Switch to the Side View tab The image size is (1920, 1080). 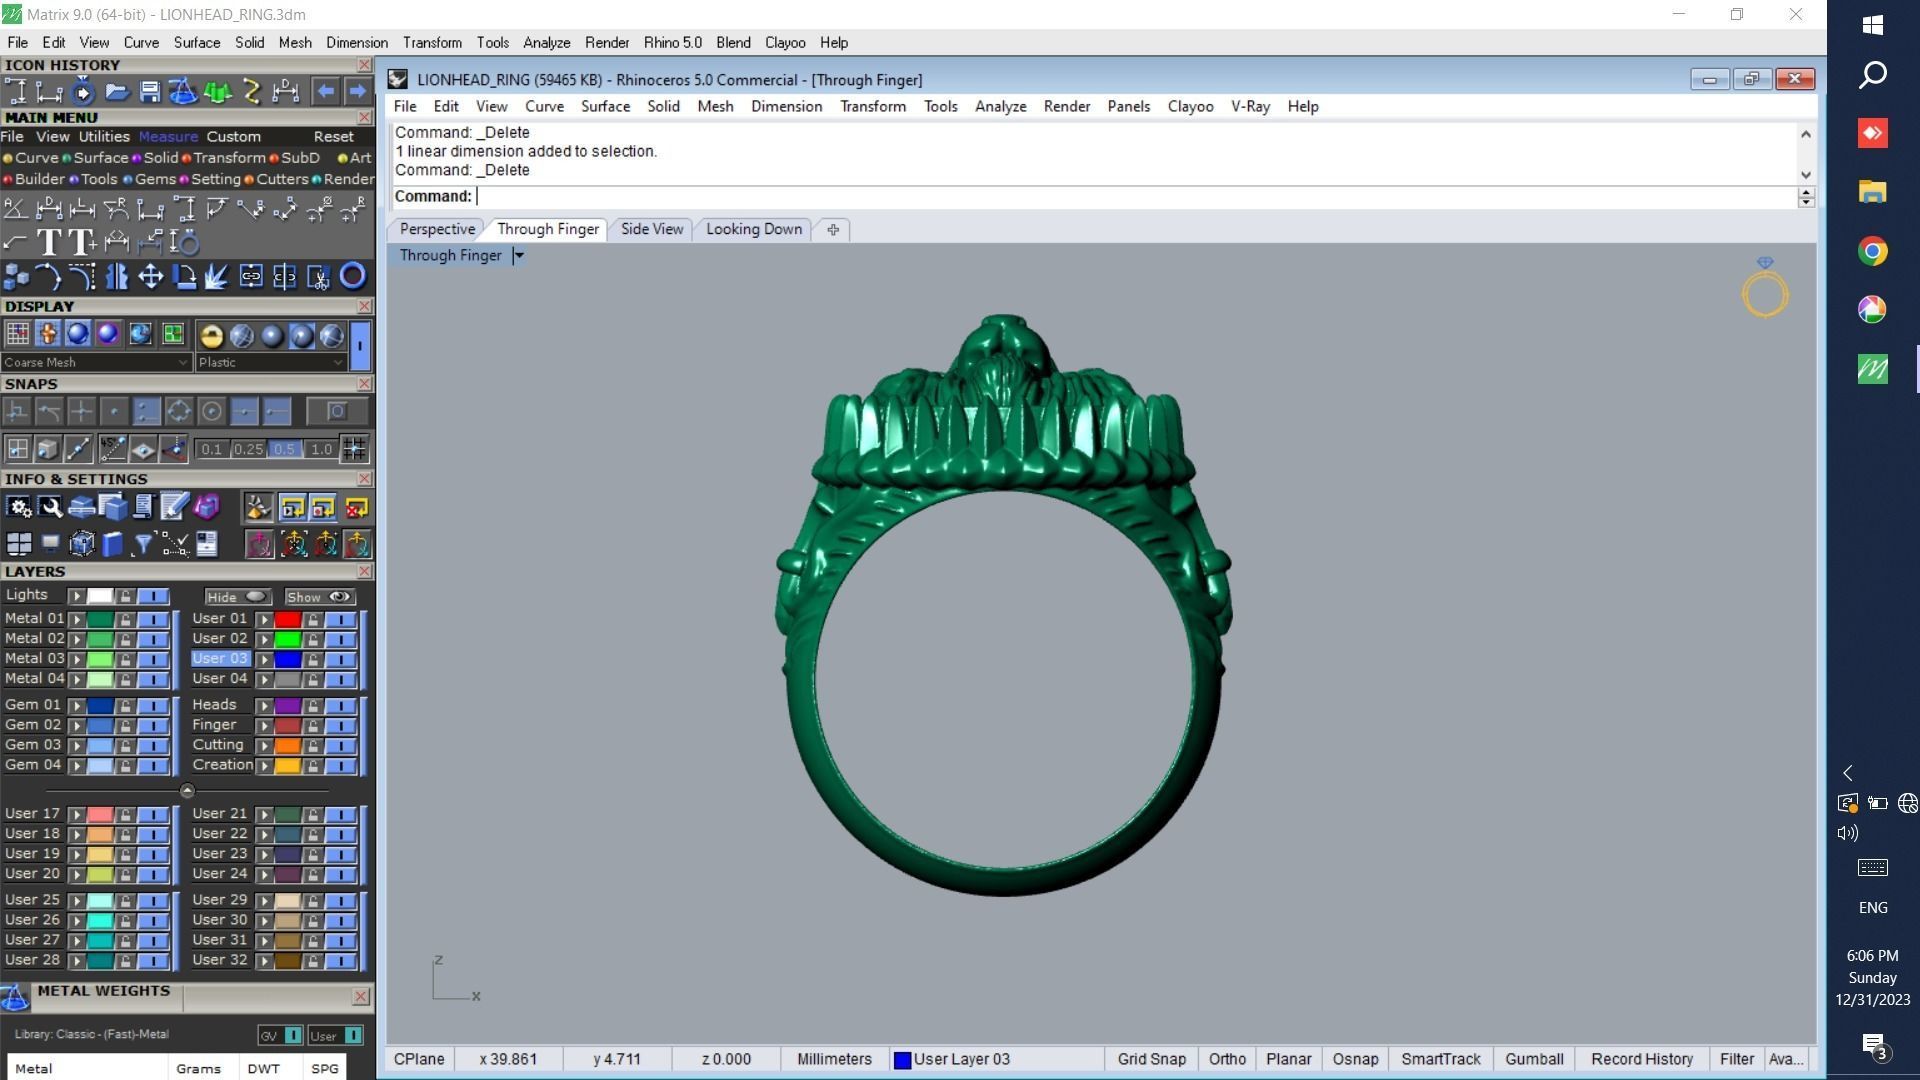point(652,229)
